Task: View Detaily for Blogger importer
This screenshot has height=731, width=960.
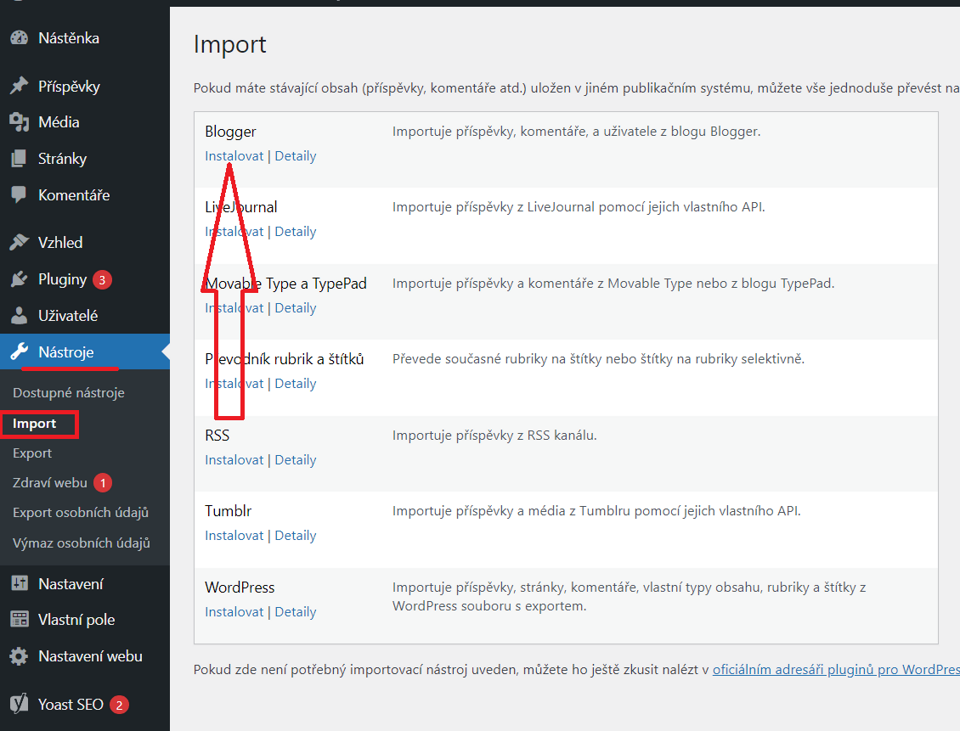Action: coord(295,156)
